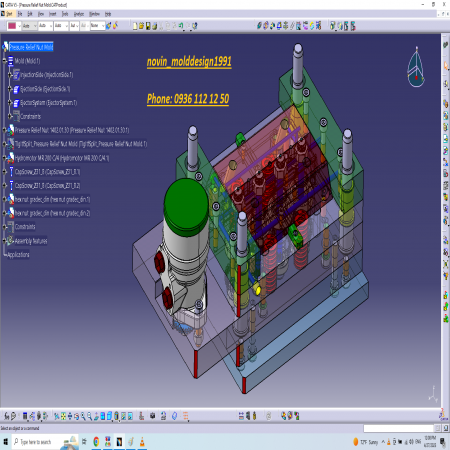450x450 pixels.
Task: Expand the EjectorSystem tree node
Action: (10, 103)
